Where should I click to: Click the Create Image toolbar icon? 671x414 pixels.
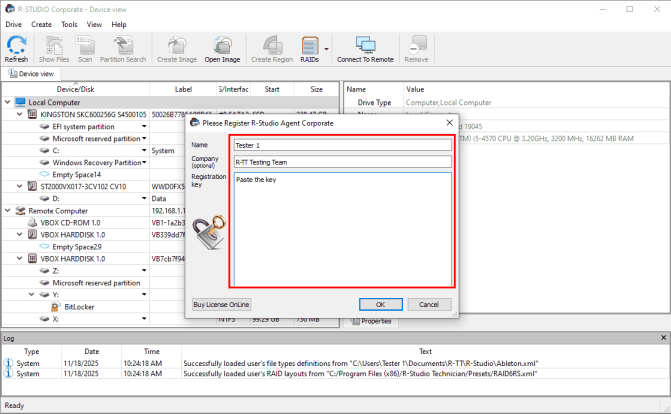pos(176,49)
